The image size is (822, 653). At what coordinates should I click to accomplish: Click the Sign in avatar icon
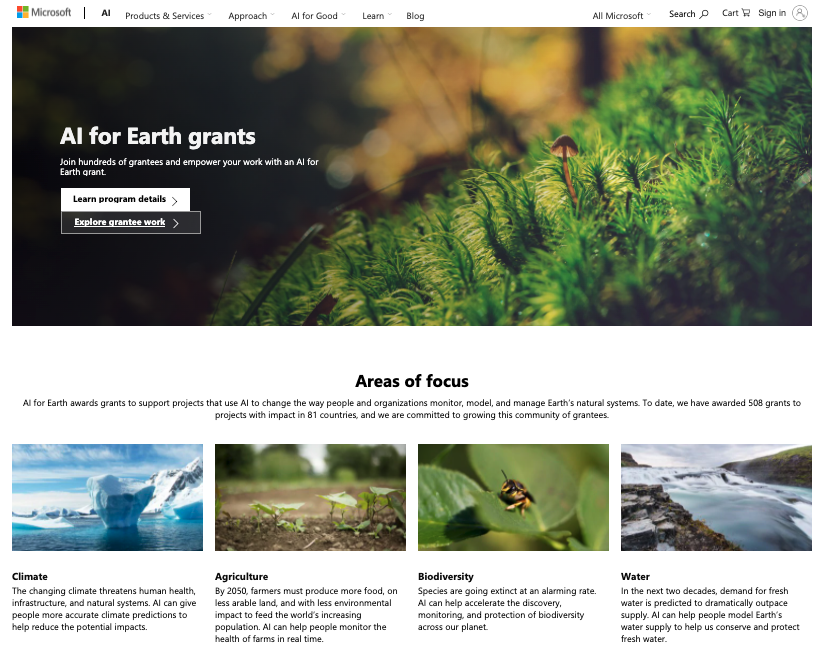click(x=799, y=13)
